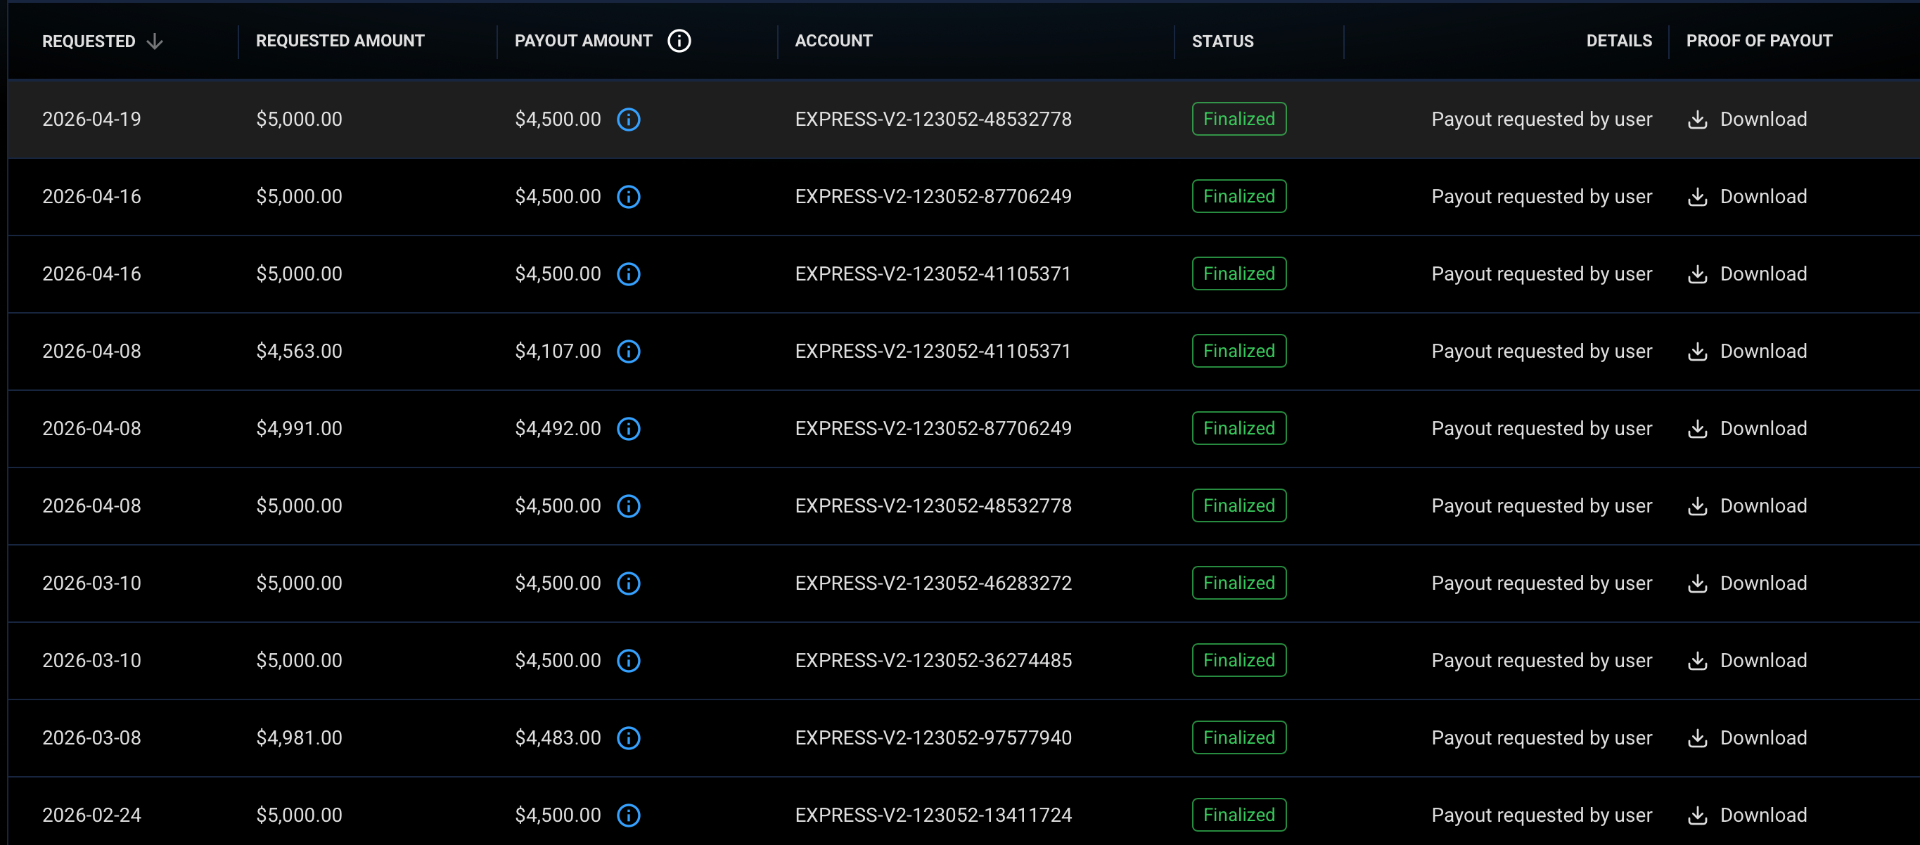Open info icon for account ending 36274485
Screen dimensions: 1920x845
click(x=628, y=661)
